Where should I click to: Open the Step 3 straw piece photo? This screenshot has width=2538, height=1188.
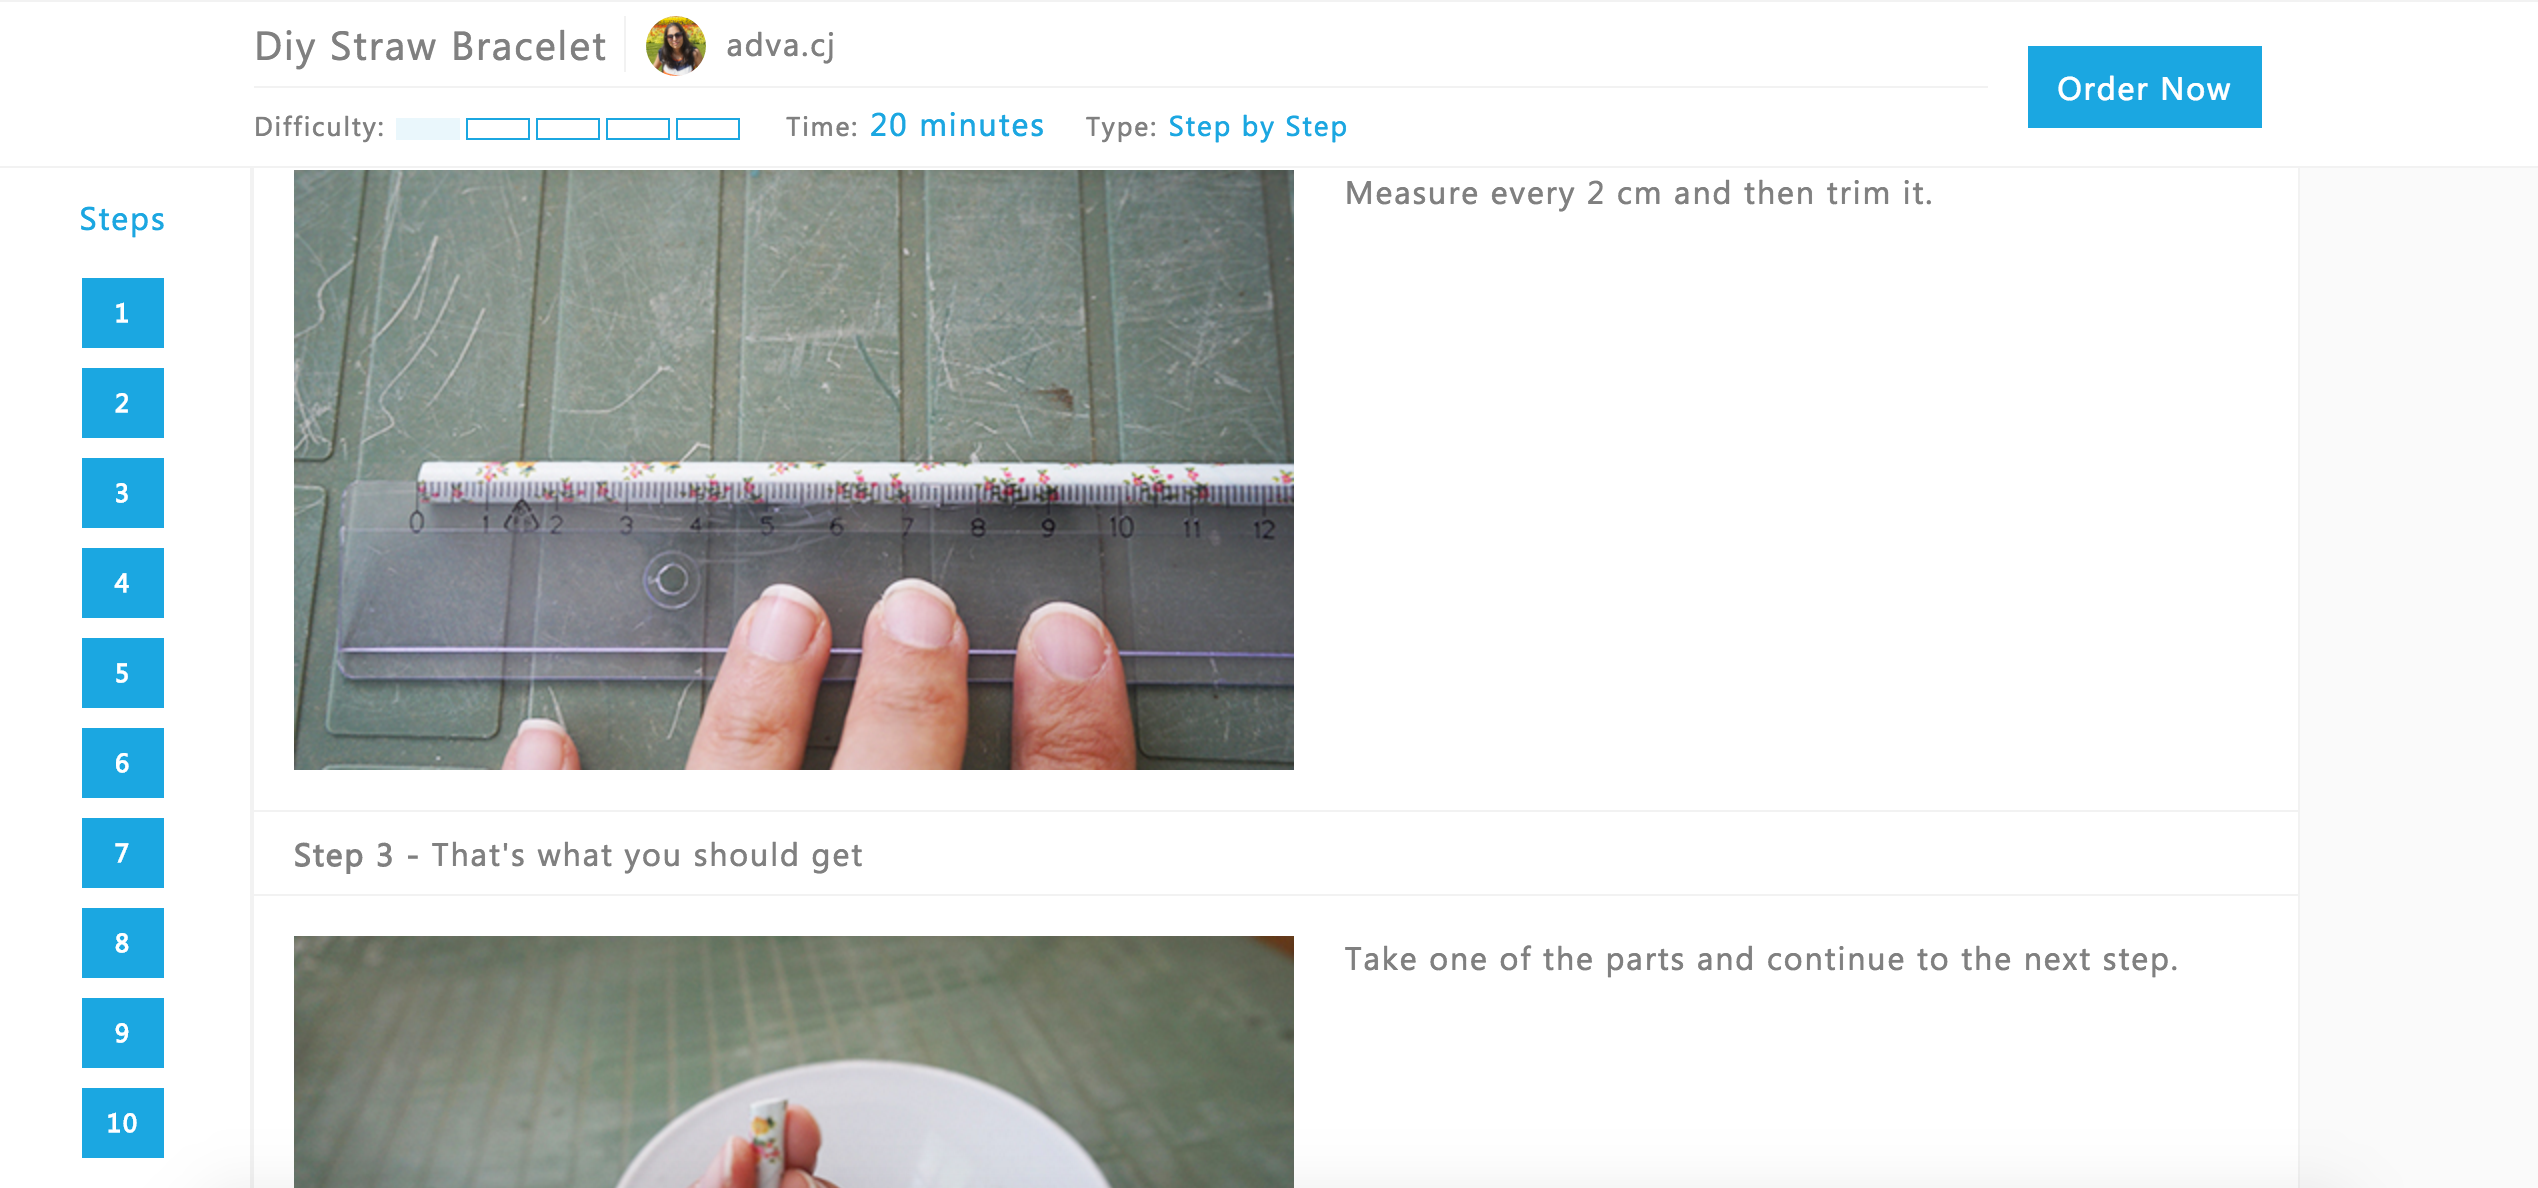tap(794, 1062)
